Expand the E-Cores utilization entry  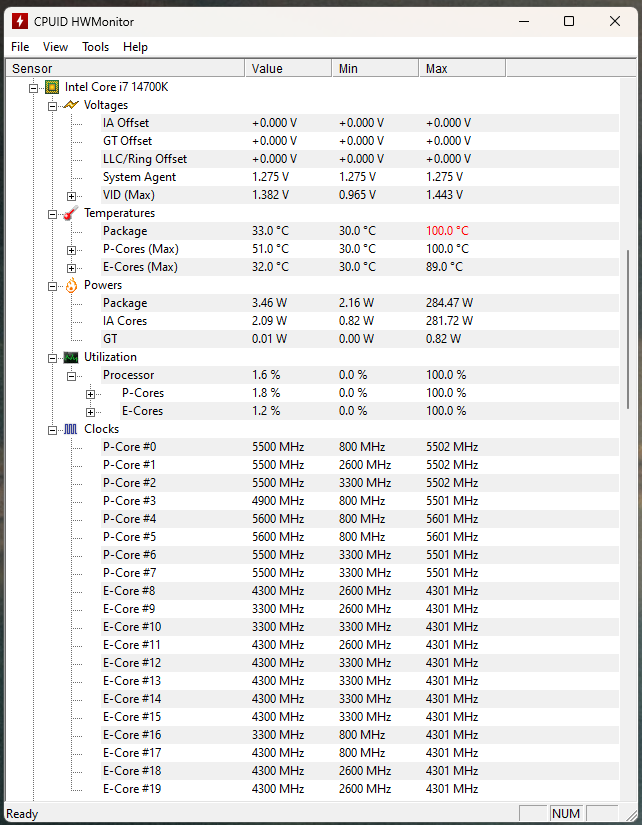click(90, 411)
